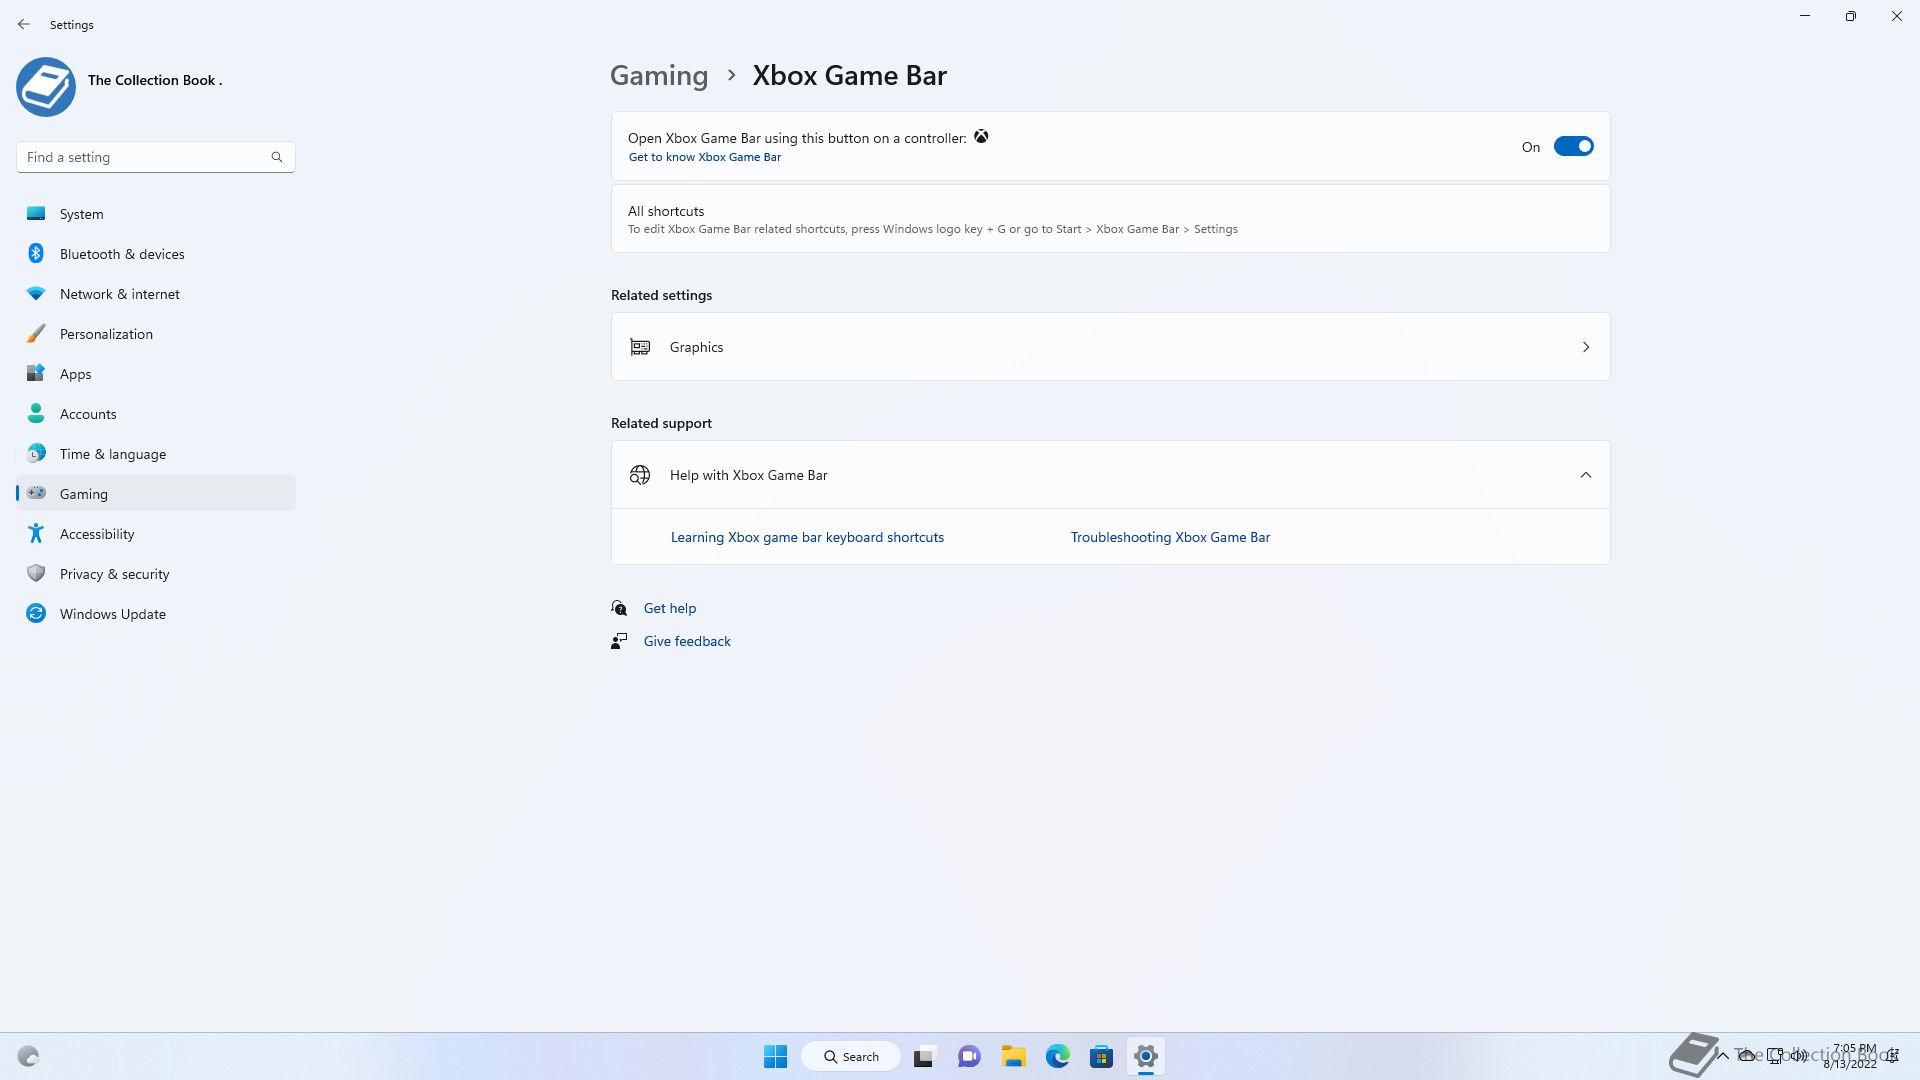The height and width of the screenshot is (1080, 1920).
Task: Click the Accounts person icon
Action: click(36, 413)
